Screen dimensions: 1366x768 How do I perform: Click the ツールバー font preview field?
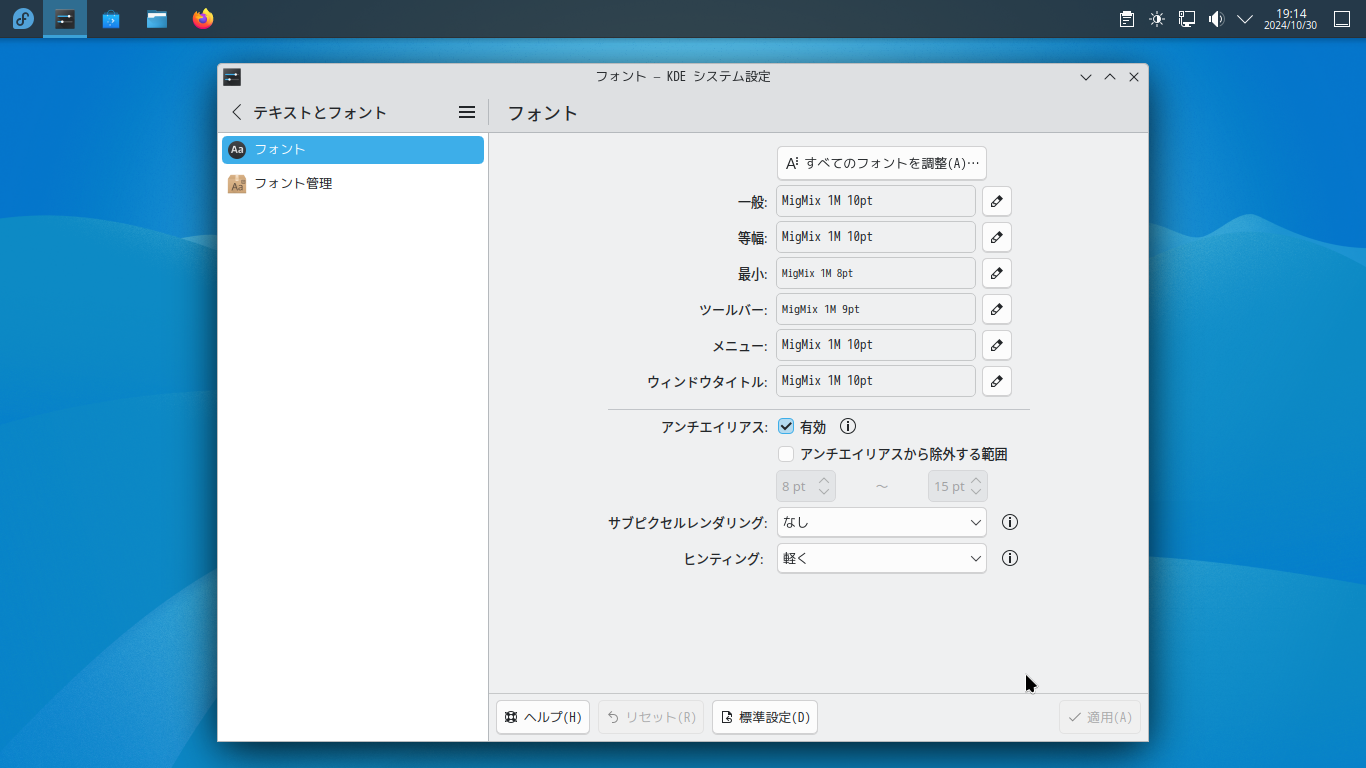876,309
